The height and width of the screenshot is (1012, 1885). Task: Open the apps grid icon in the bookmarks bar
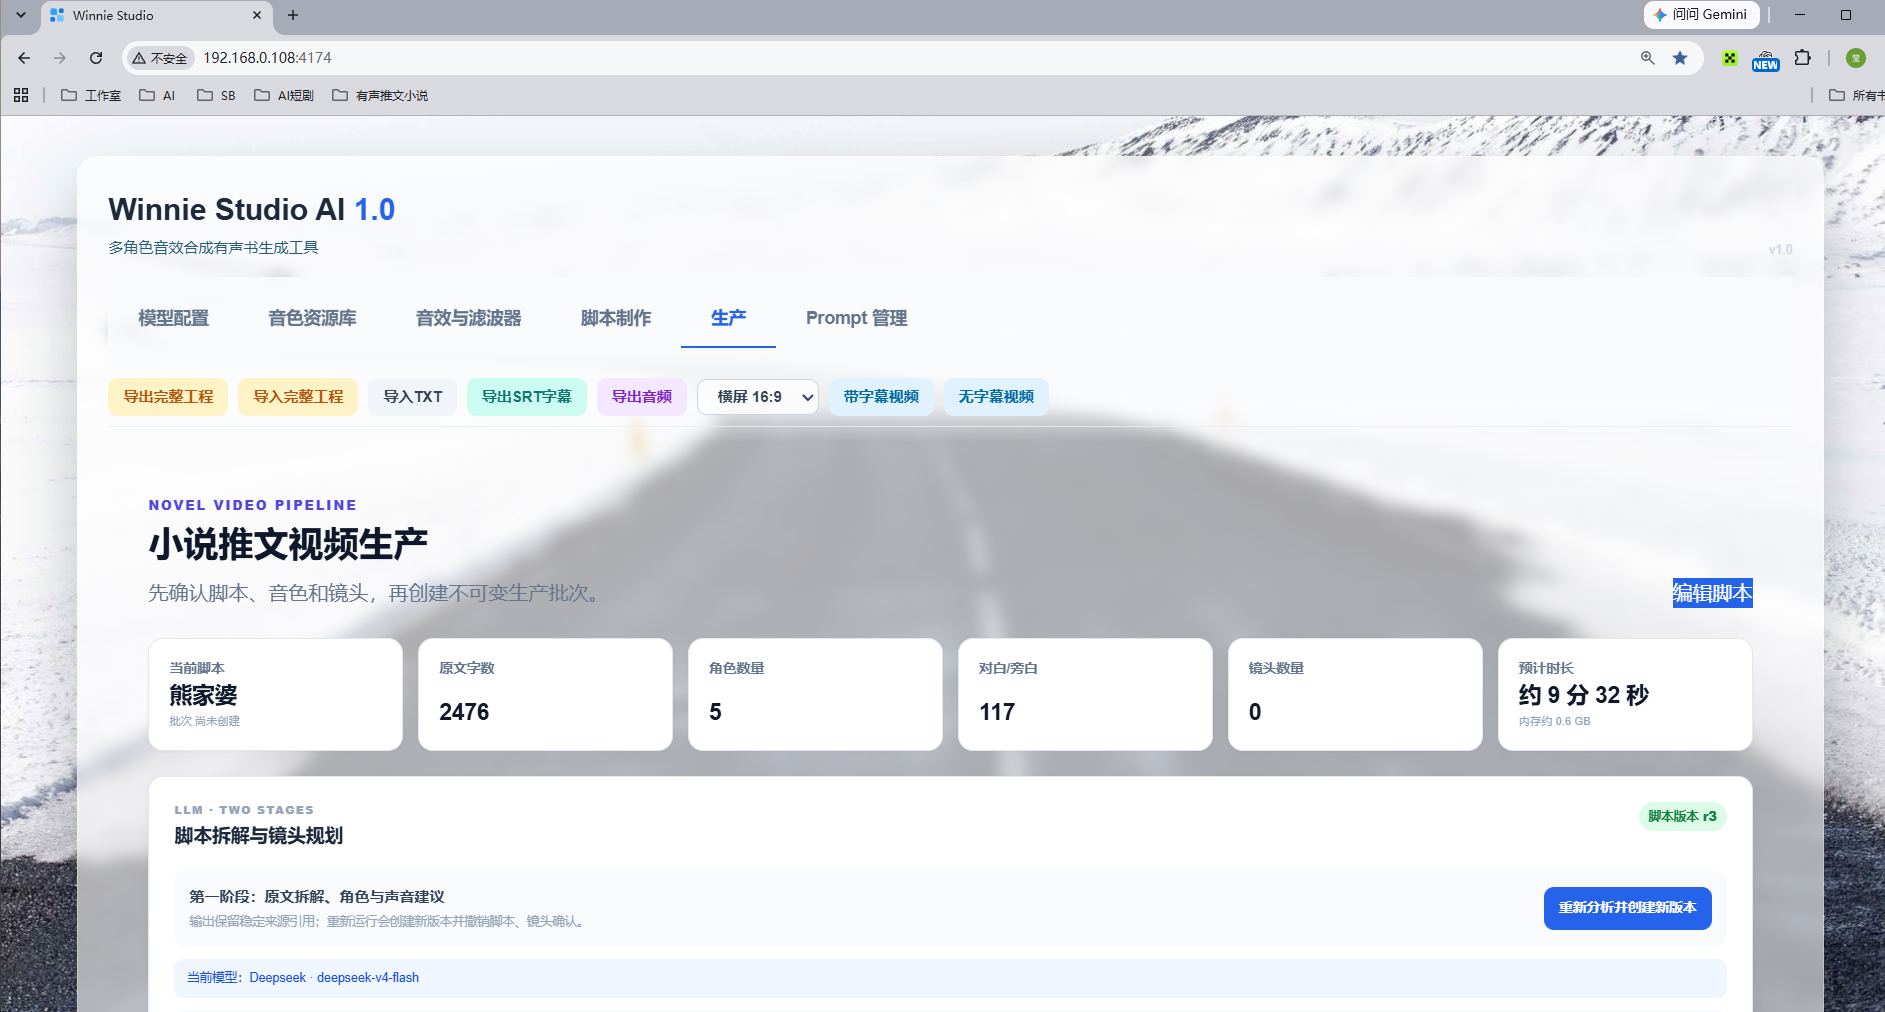(x=21, y=95)
